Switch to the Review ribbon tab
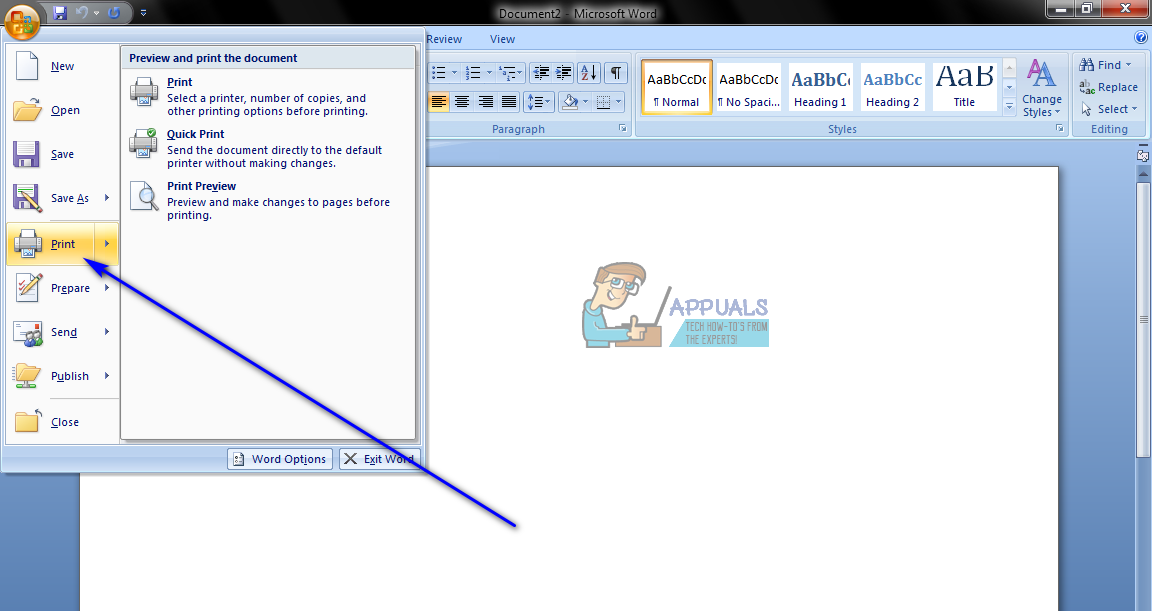 [444, 40]
